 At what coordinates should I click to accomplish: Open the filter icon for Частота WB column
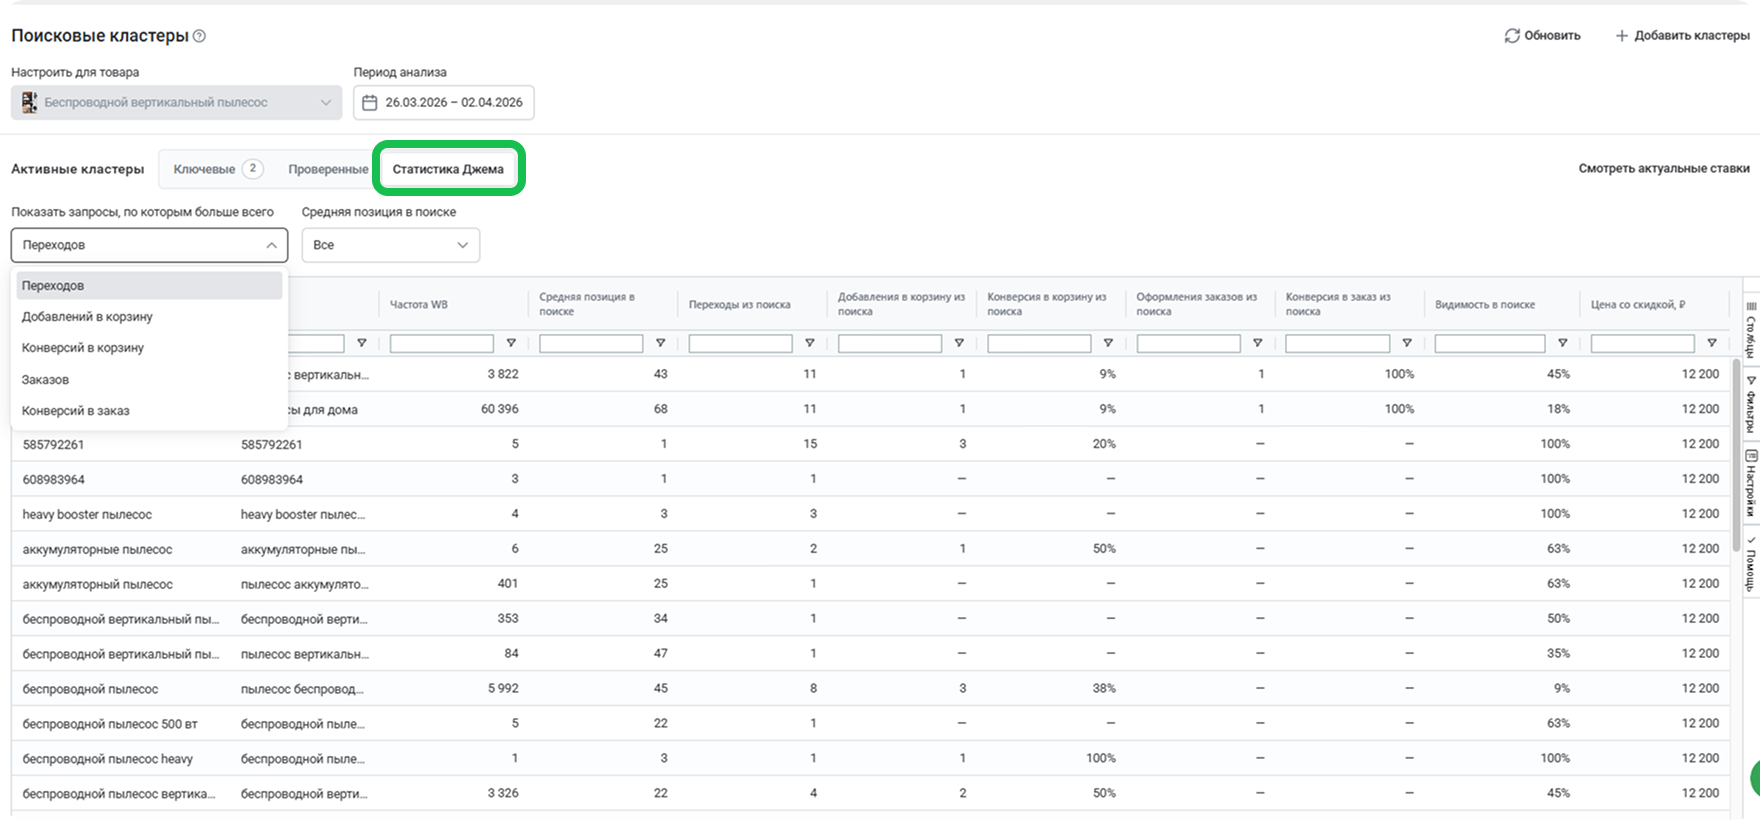(511, 343)
